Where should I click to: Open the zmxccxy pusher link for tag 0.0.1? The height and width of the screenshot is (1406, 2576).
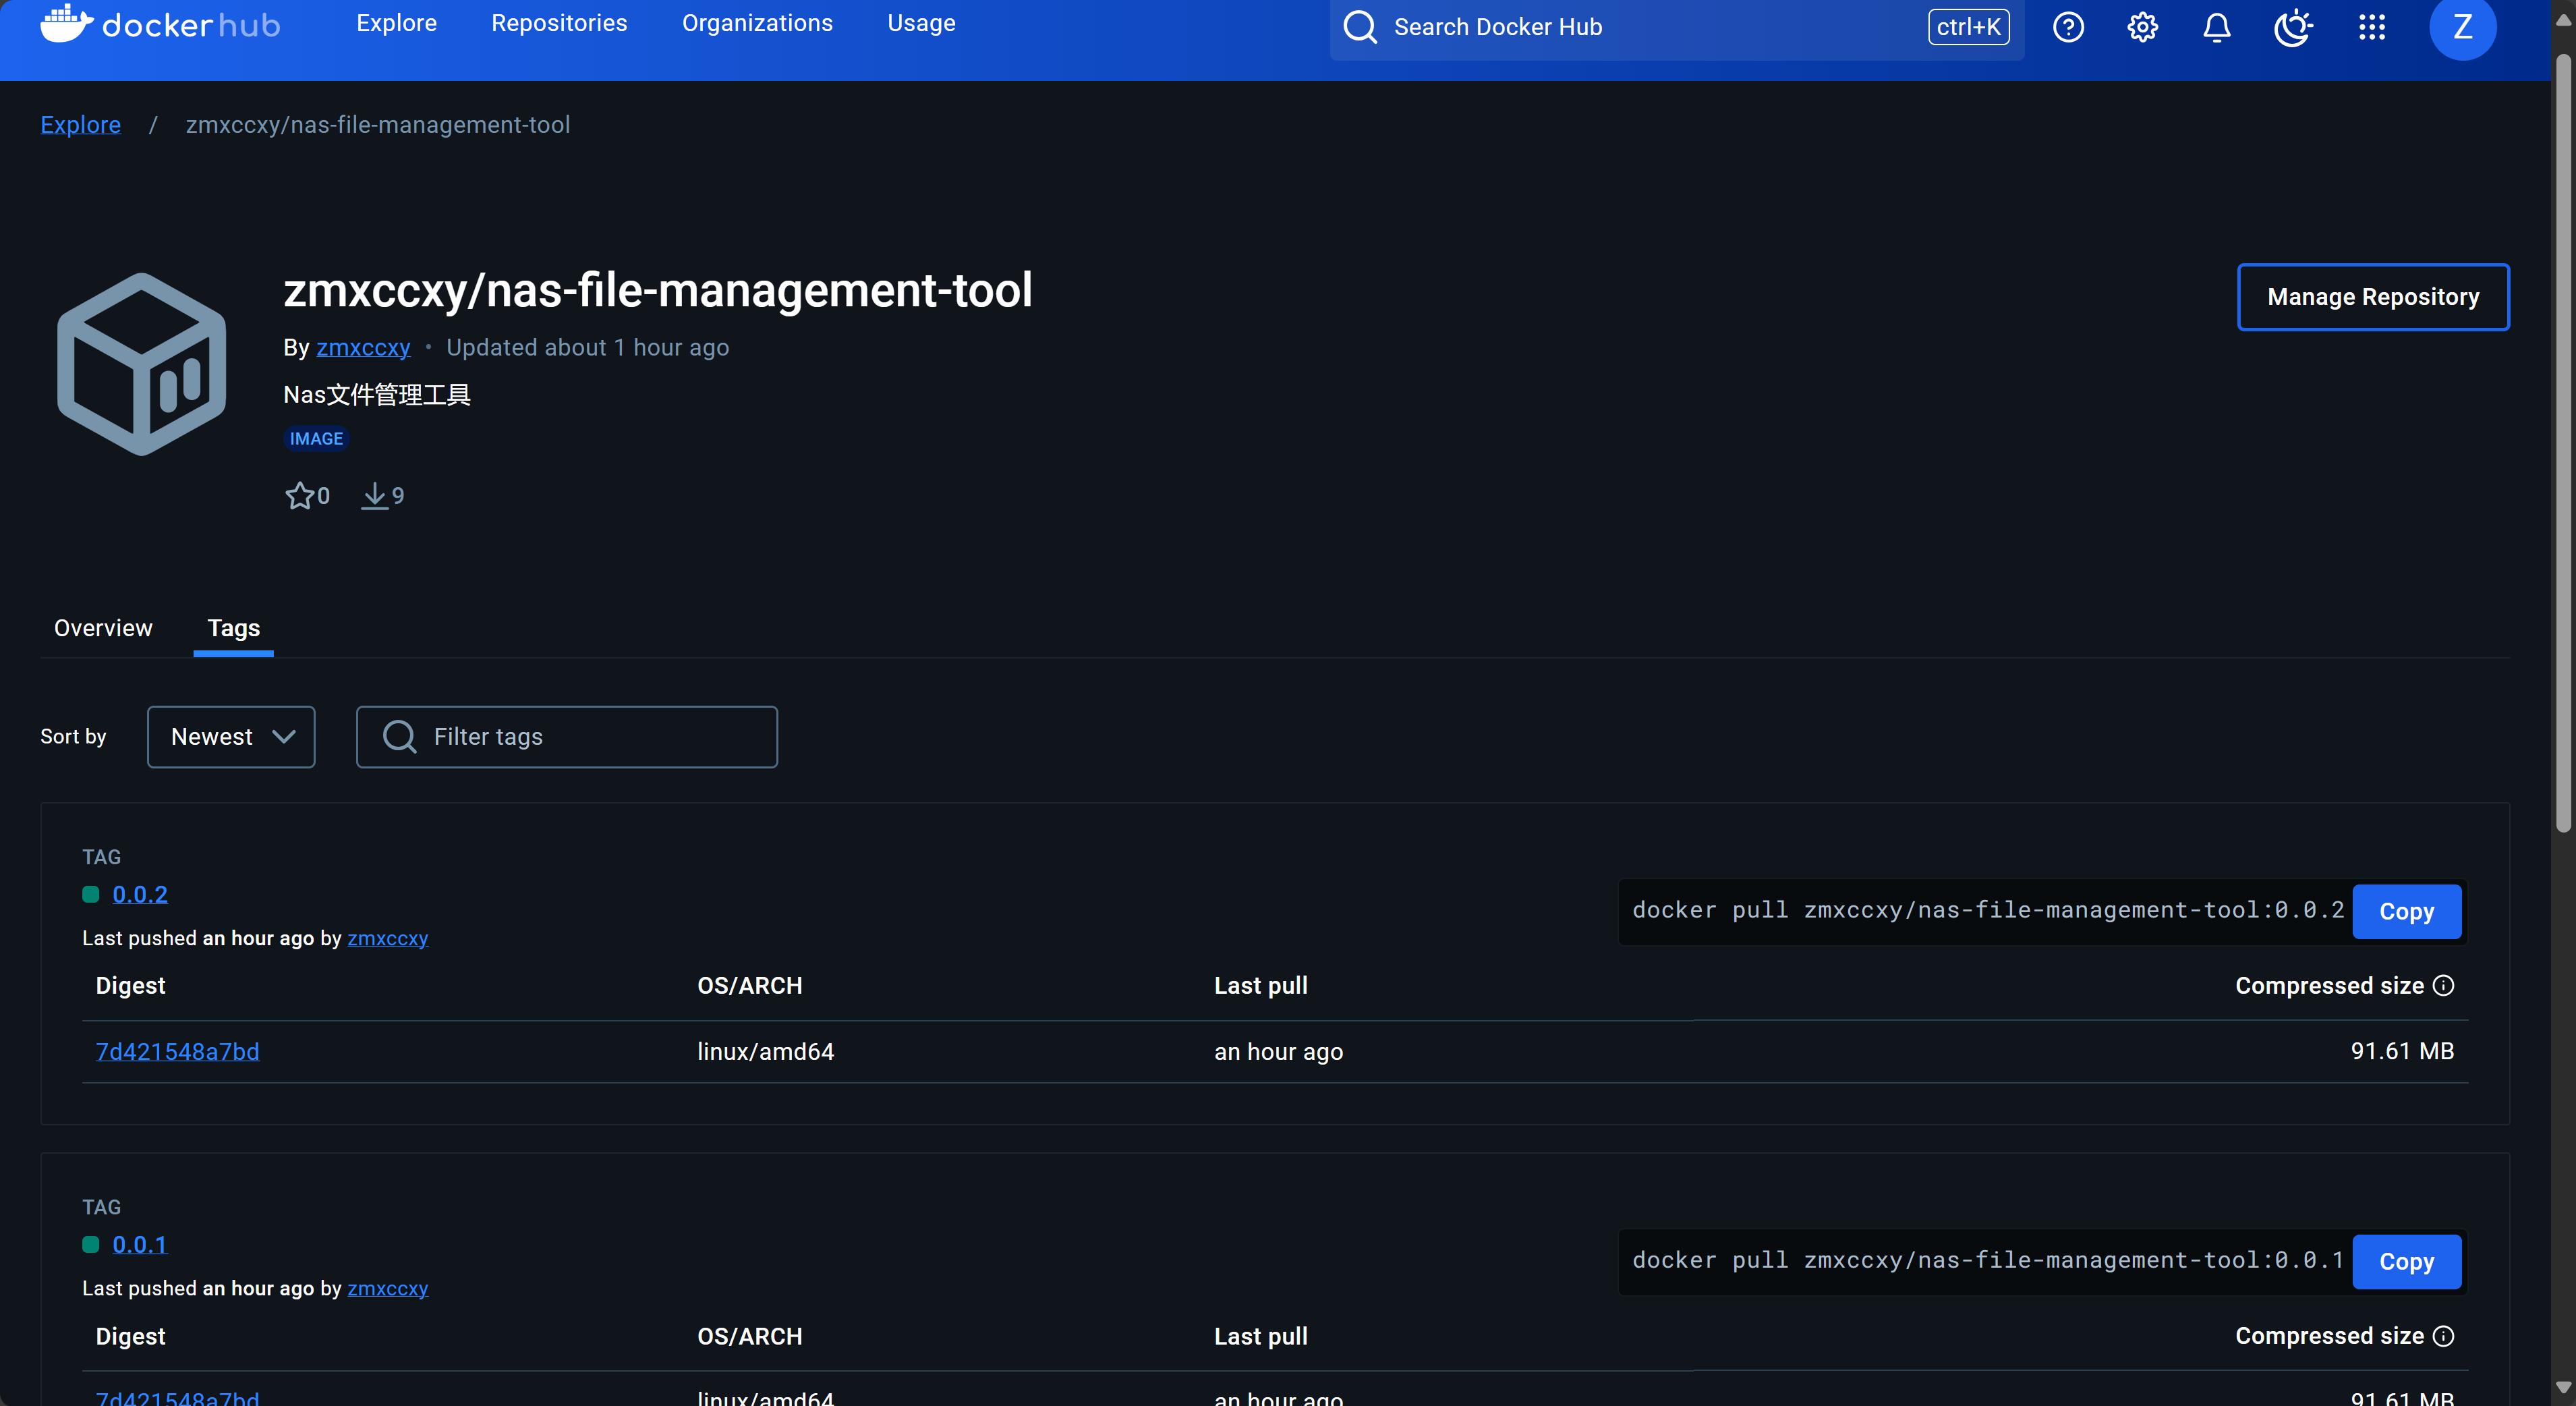click(388, 1288)
